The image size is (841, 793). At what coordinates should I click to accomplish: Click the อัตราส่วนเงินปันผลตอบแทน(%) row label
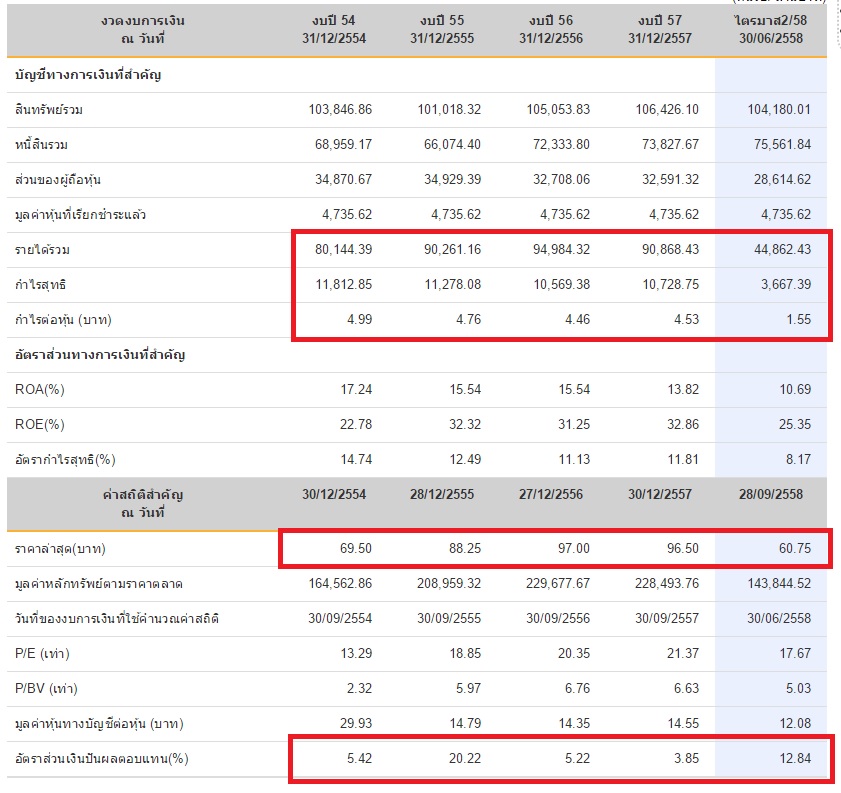tap(102, 759)
